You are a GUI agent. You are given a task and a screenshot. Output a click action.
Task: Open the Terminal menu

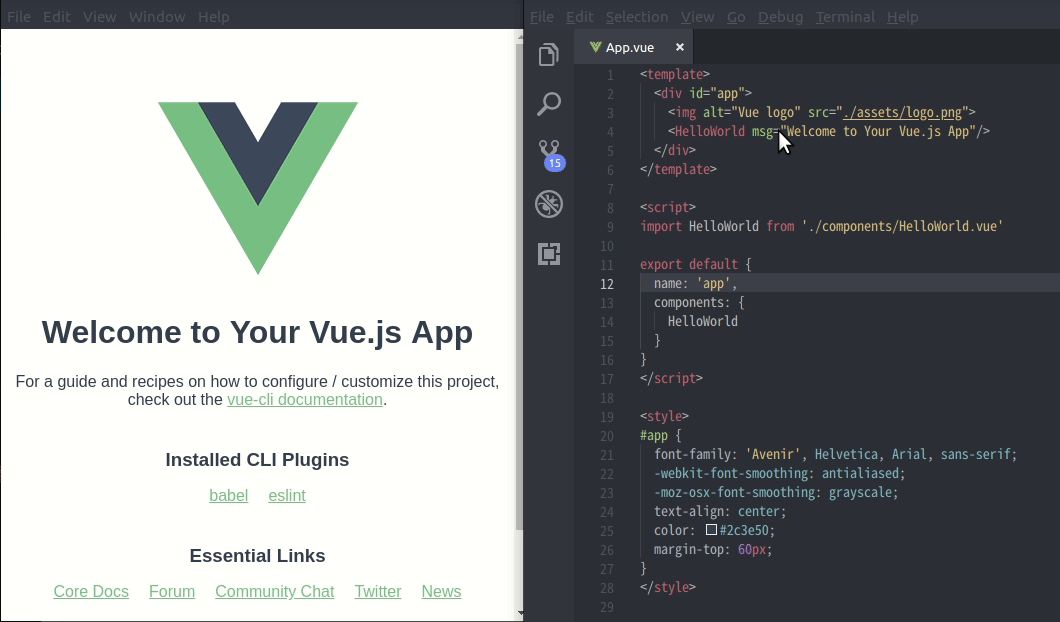pyautogui.click(x=845, y=17)
